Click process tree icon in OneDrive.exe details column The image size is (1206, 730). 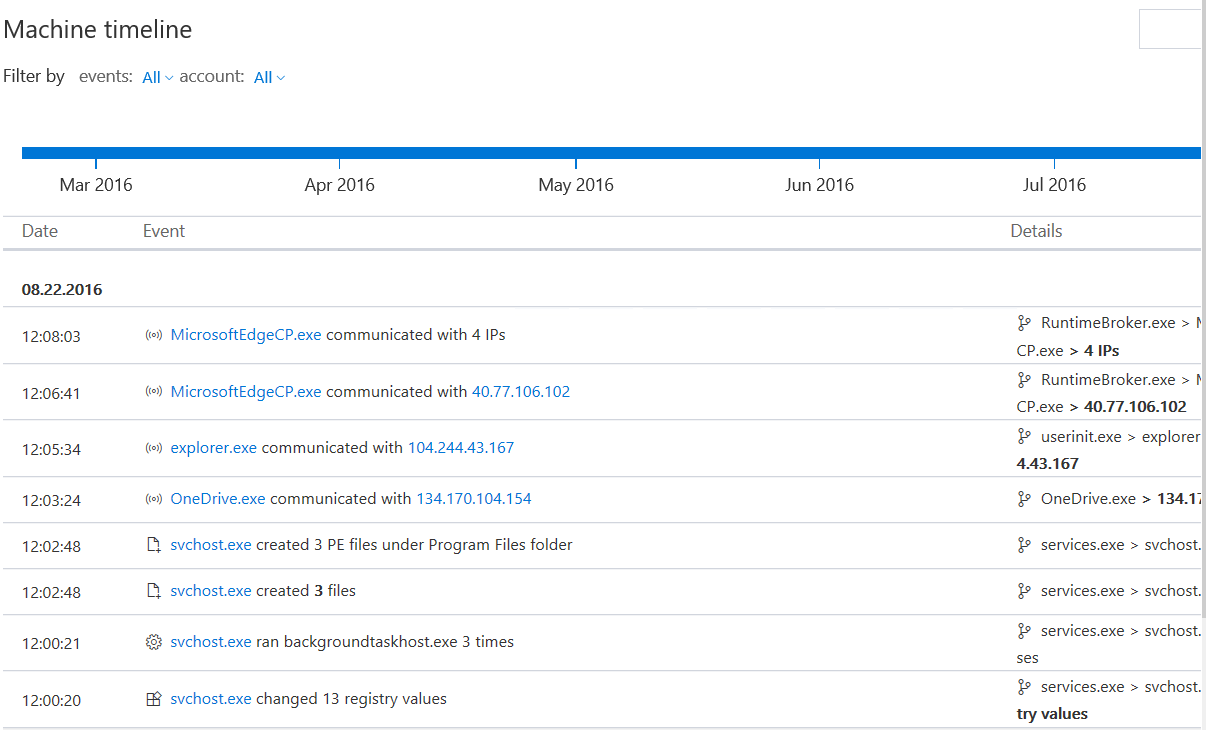(1023, 499)
